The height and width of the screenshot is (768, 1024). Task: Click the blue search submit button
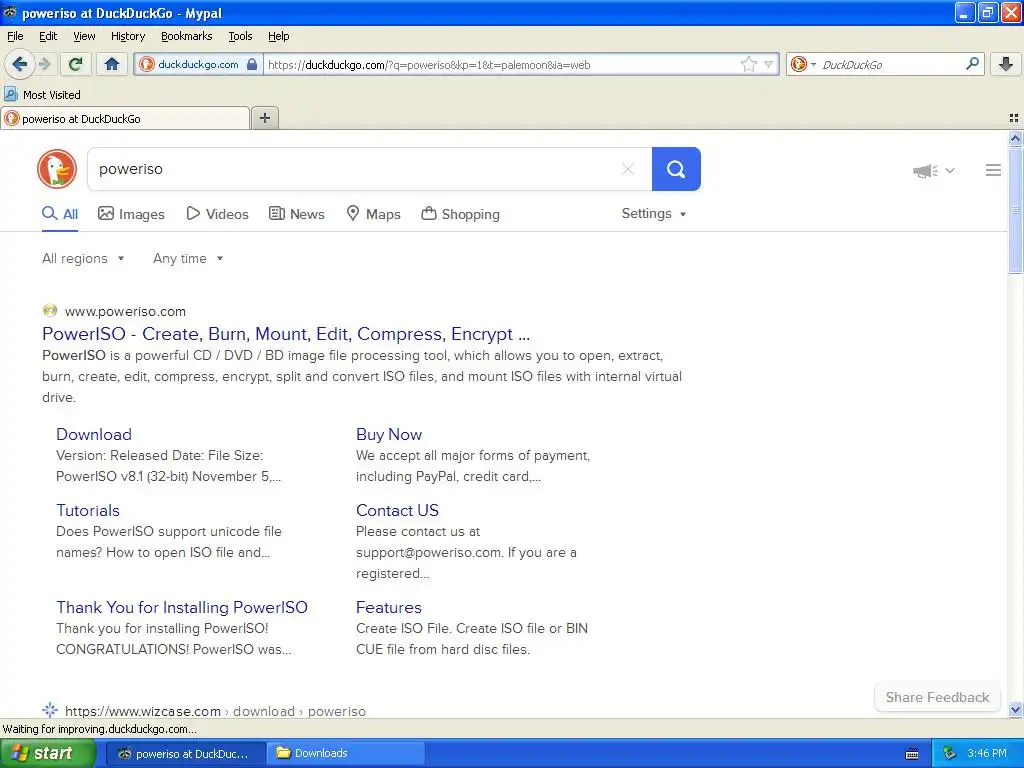pyautogui.click(x=676, y=169)
